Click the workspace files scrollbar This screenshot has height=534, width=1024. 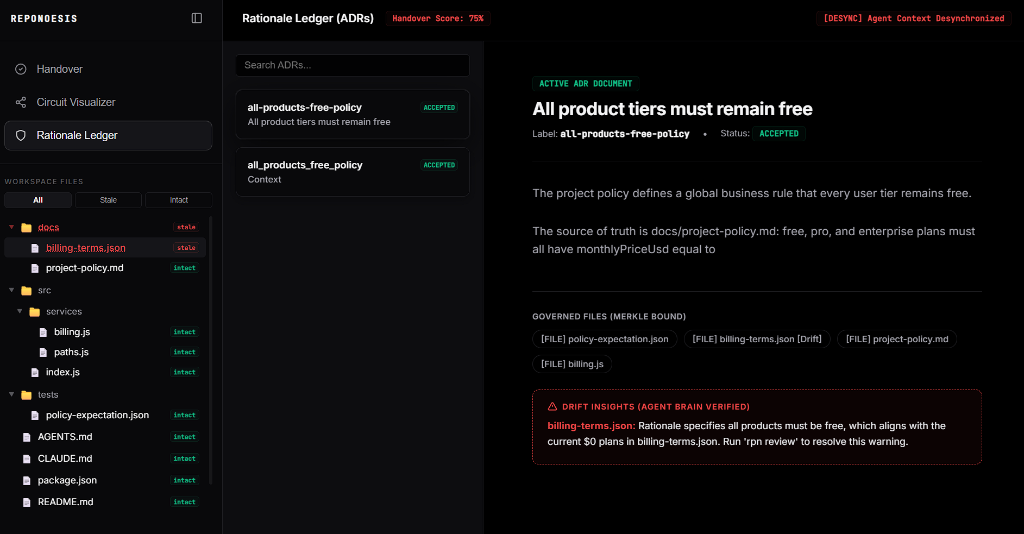[210, 351]
